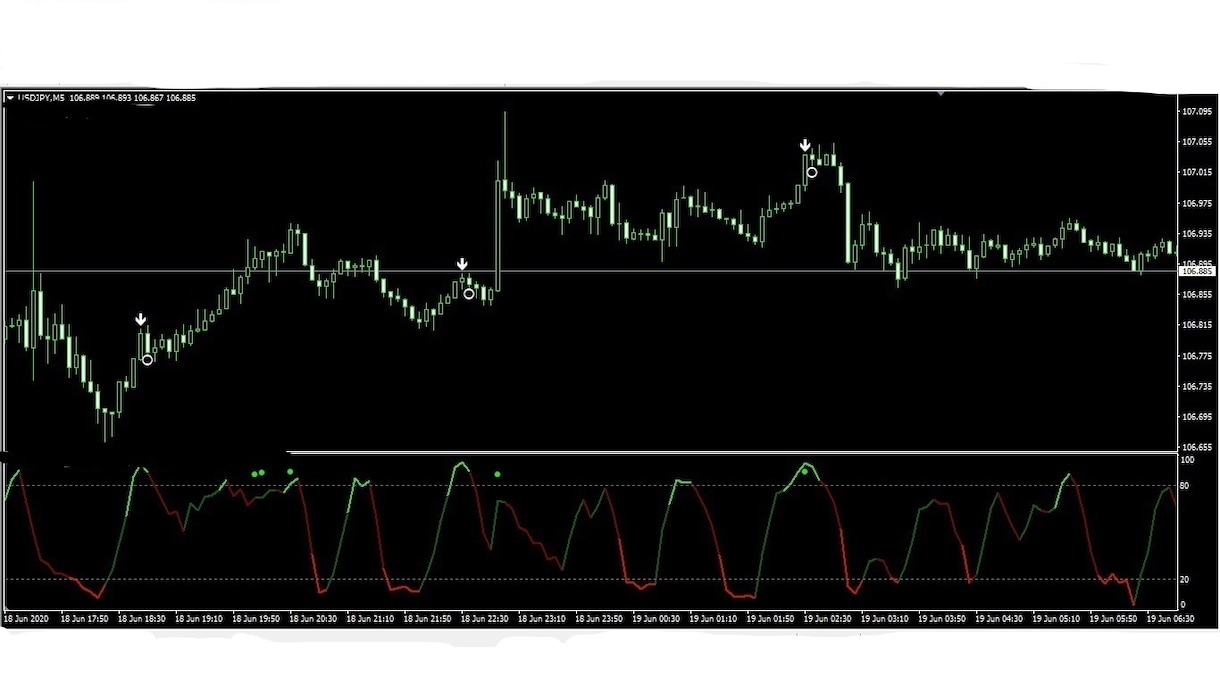The image size is (1220, 686).
Task: Click the 18 Jun 2020 date label
Action: pos(25,618)
